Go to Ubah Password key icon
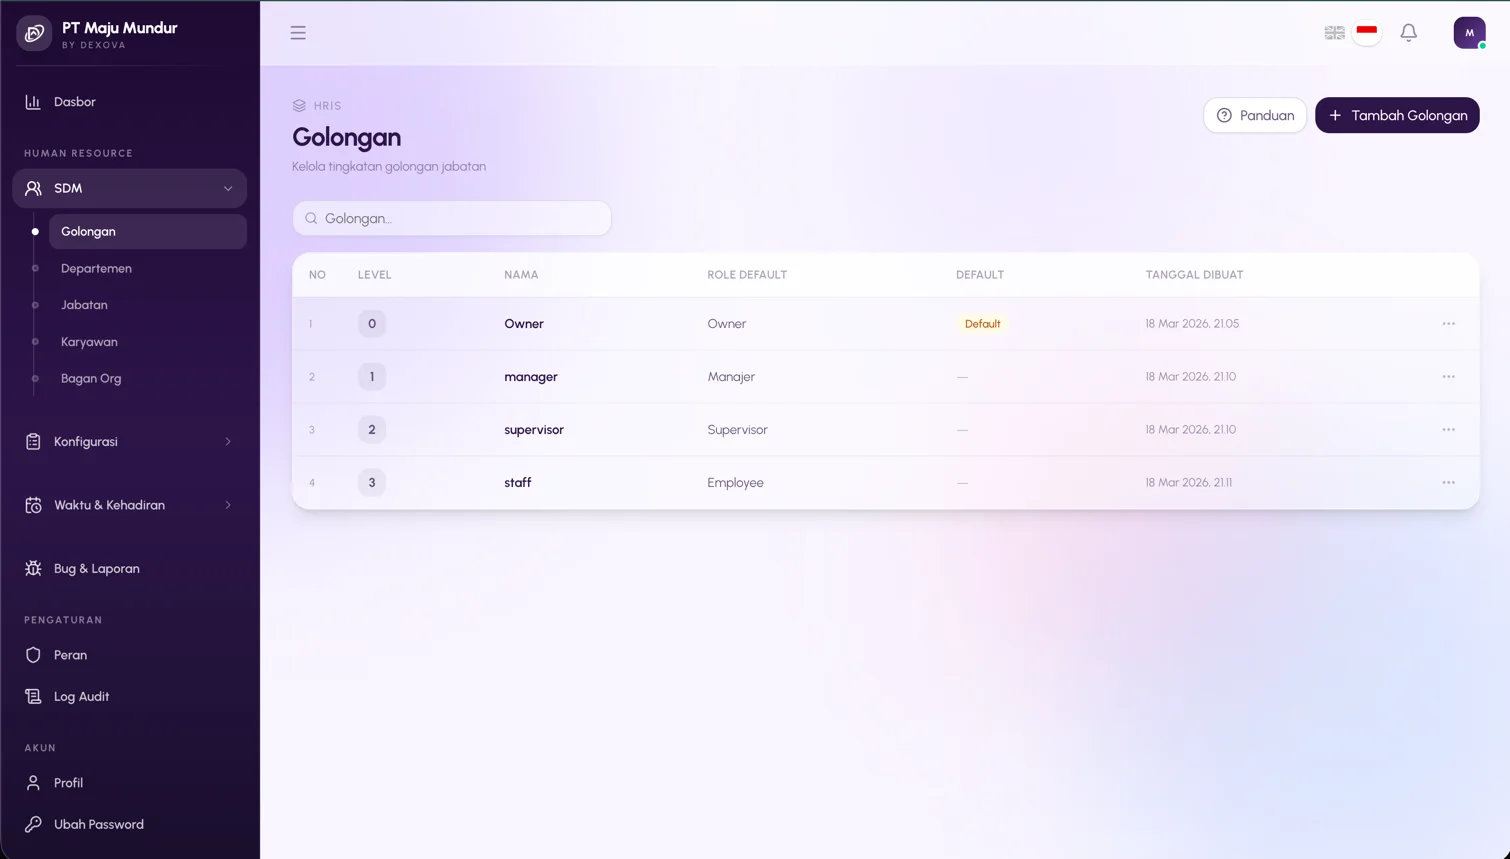This screenshot has height=859, width=1510. click(33, 824)
